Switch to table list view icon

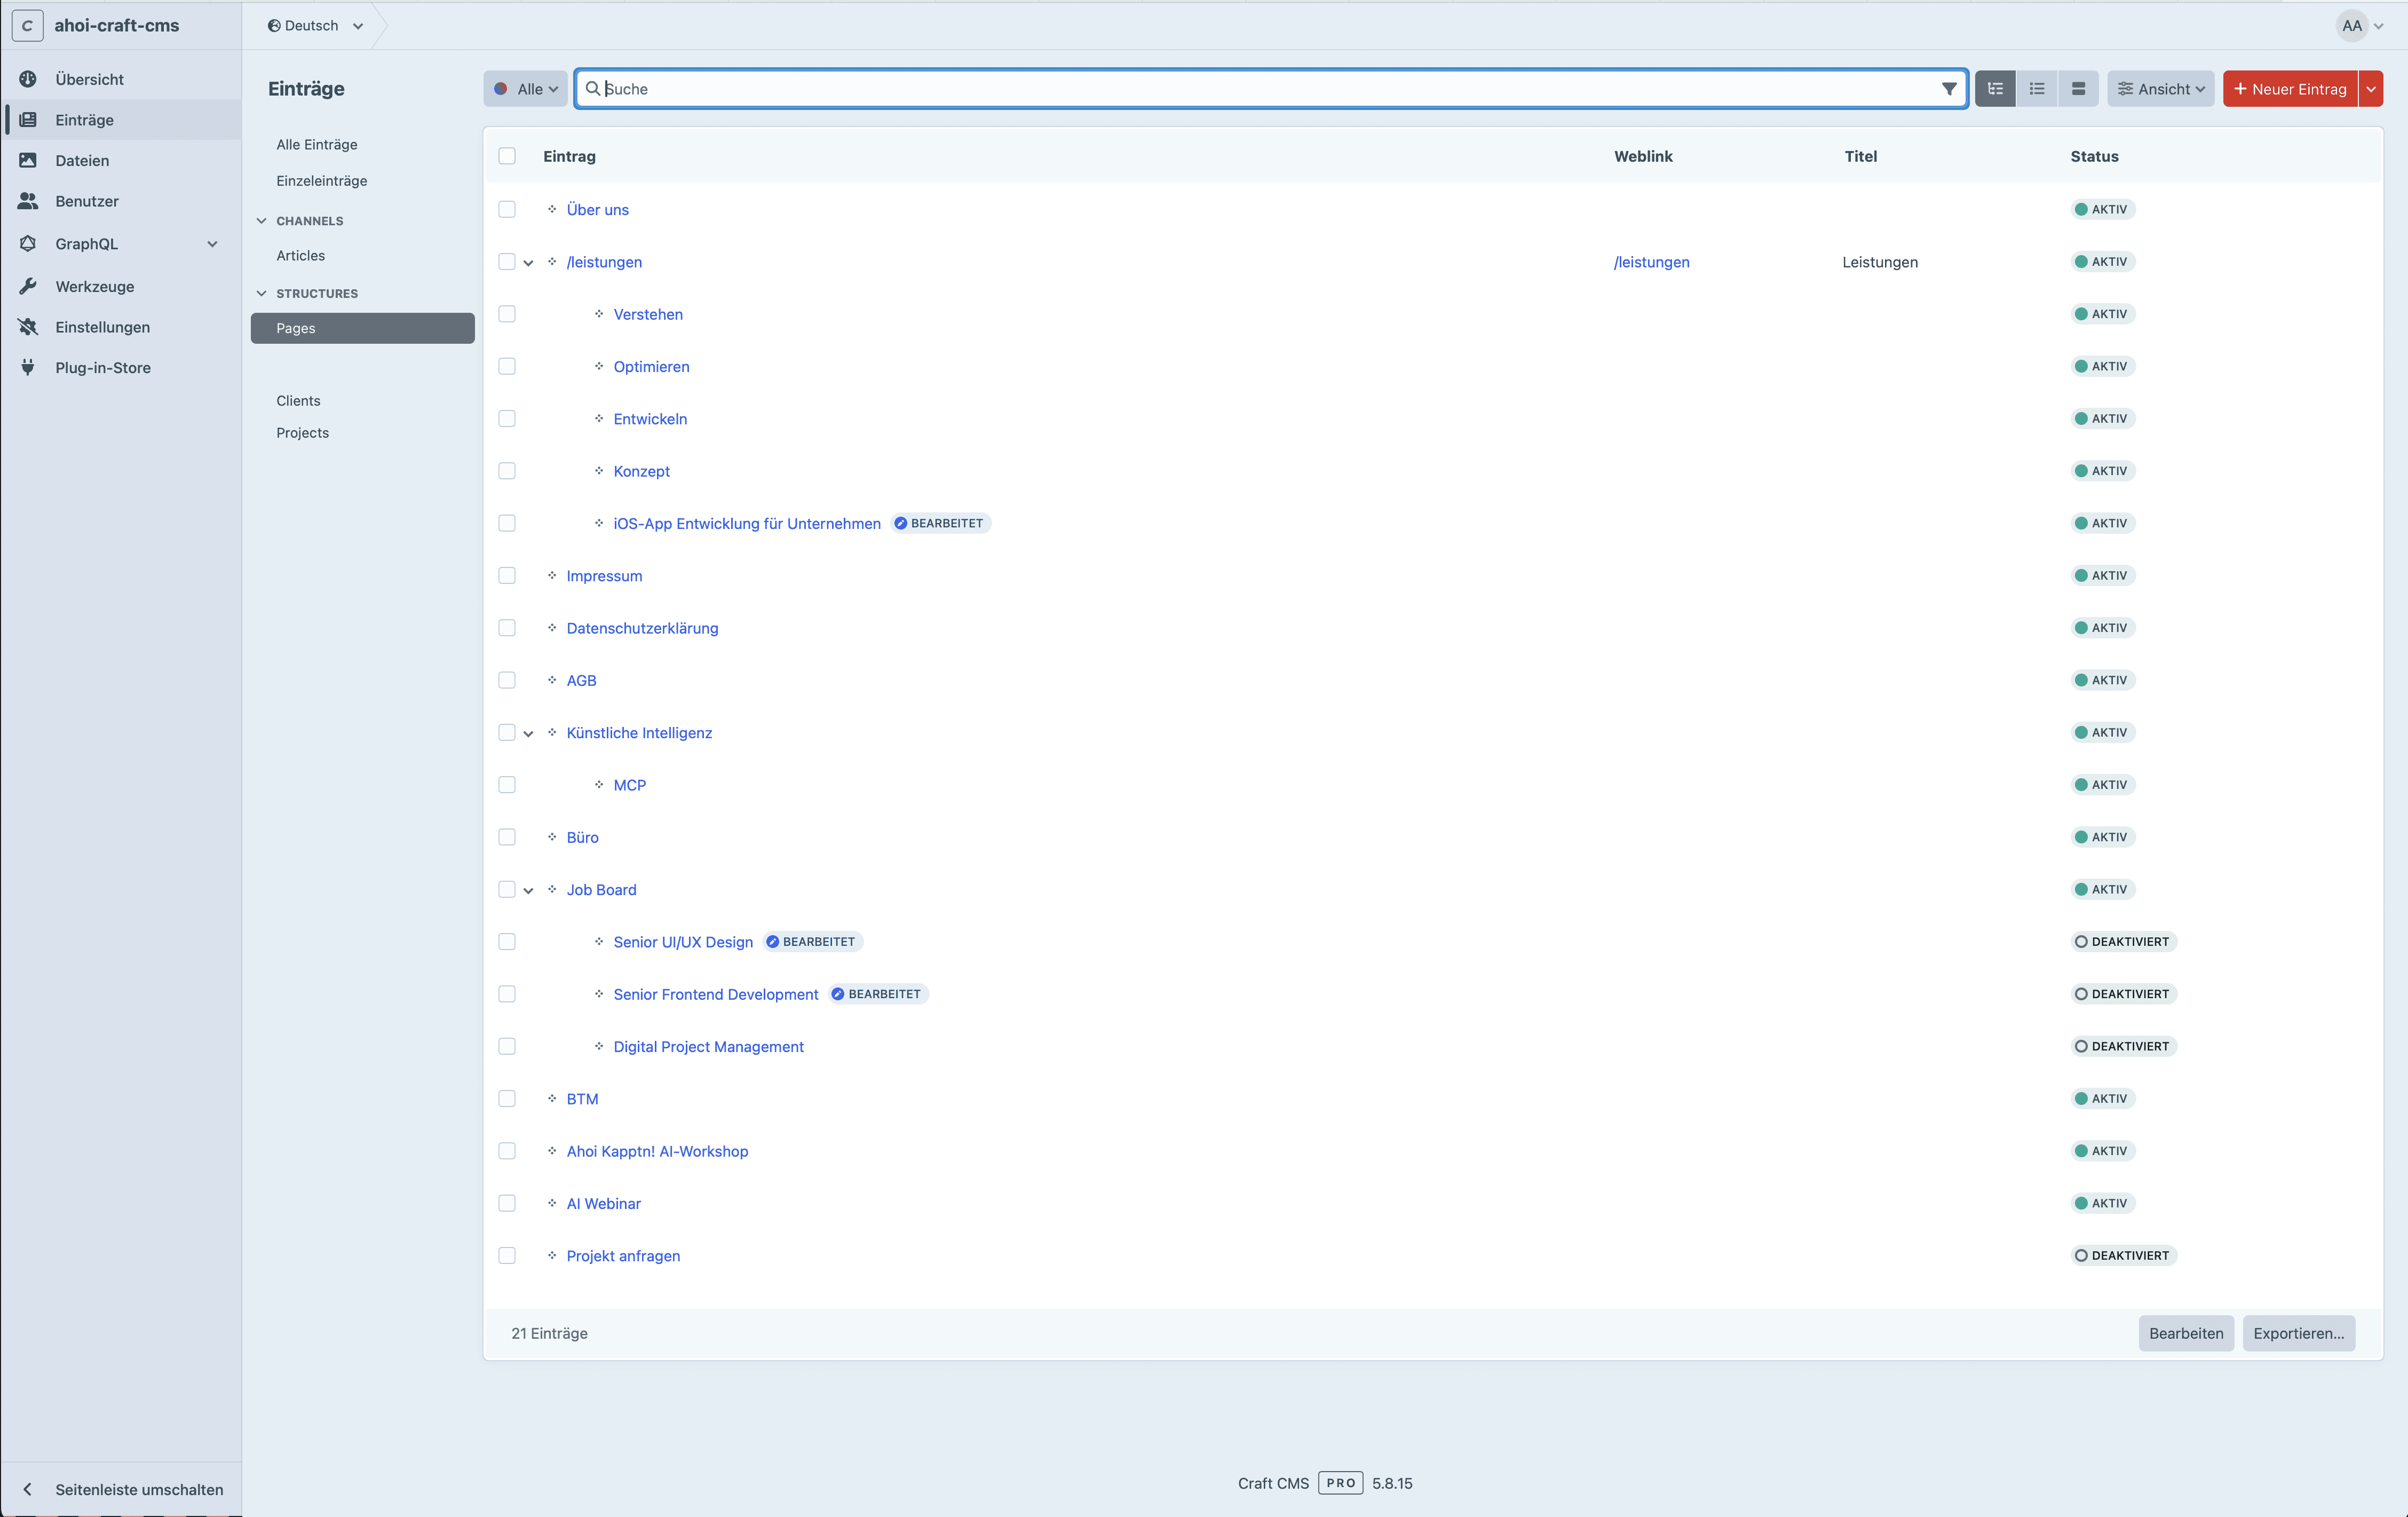click(x=2036, y=89)
